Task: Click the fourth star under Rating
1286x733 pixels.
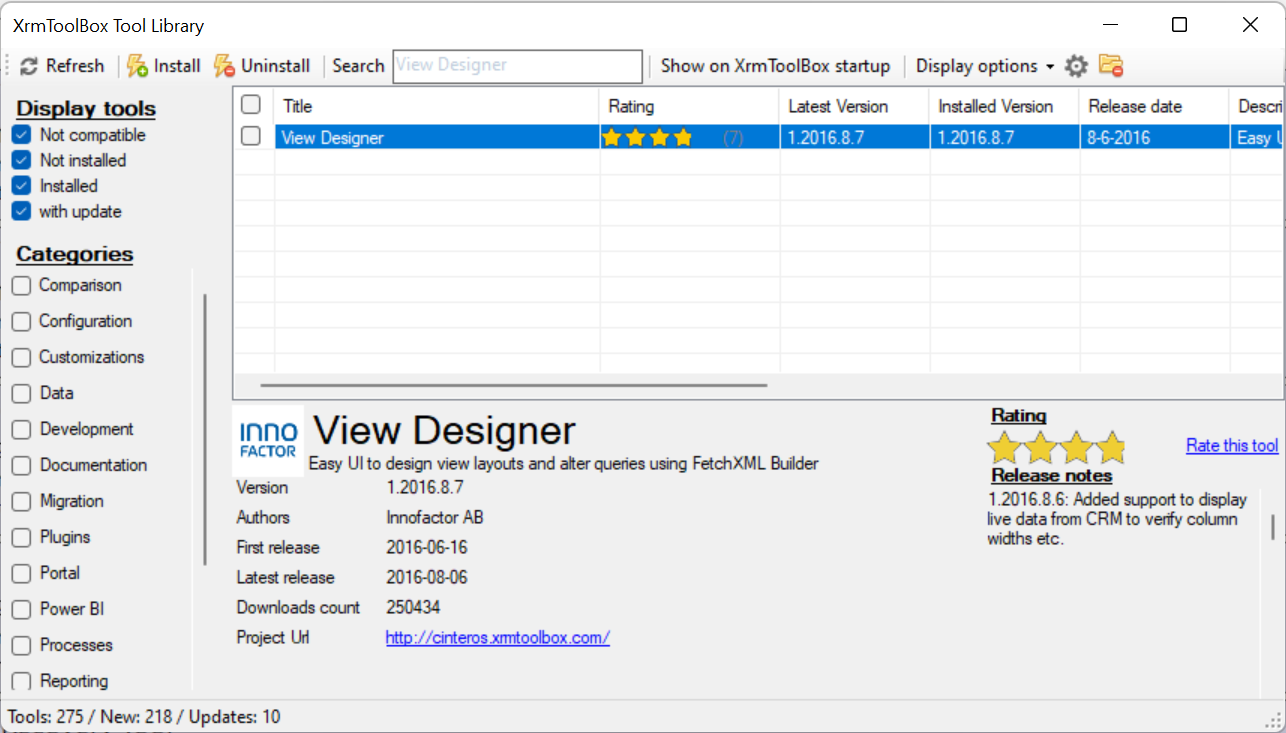Action: 1112,449
